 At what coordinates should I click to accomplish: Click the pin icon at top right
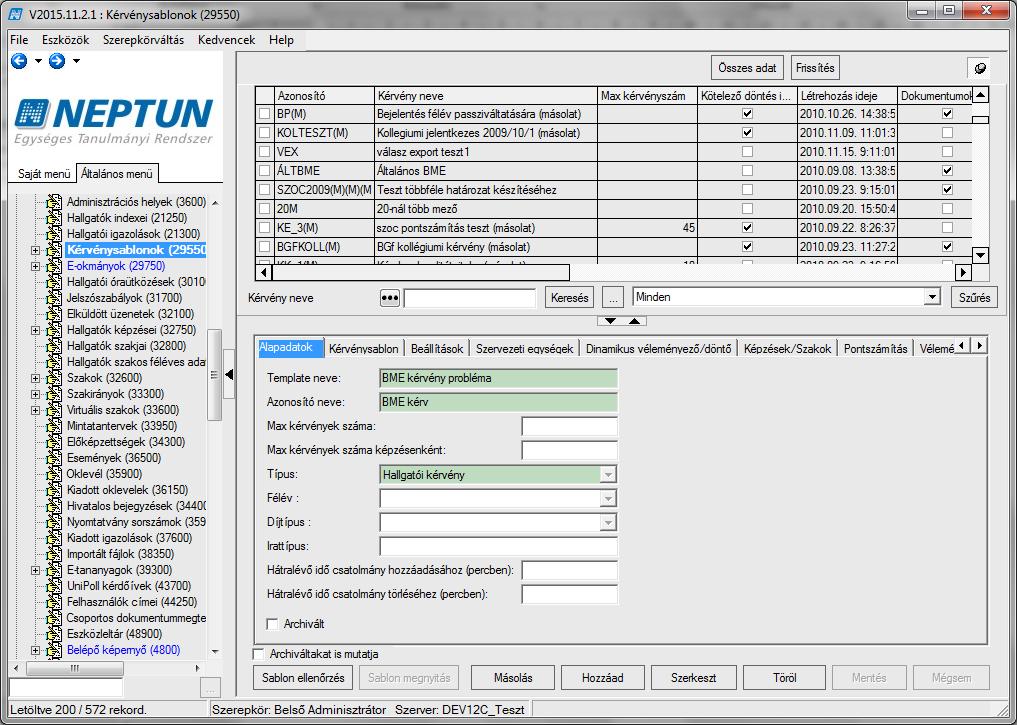pyautogui.click(x=979, y=68)
